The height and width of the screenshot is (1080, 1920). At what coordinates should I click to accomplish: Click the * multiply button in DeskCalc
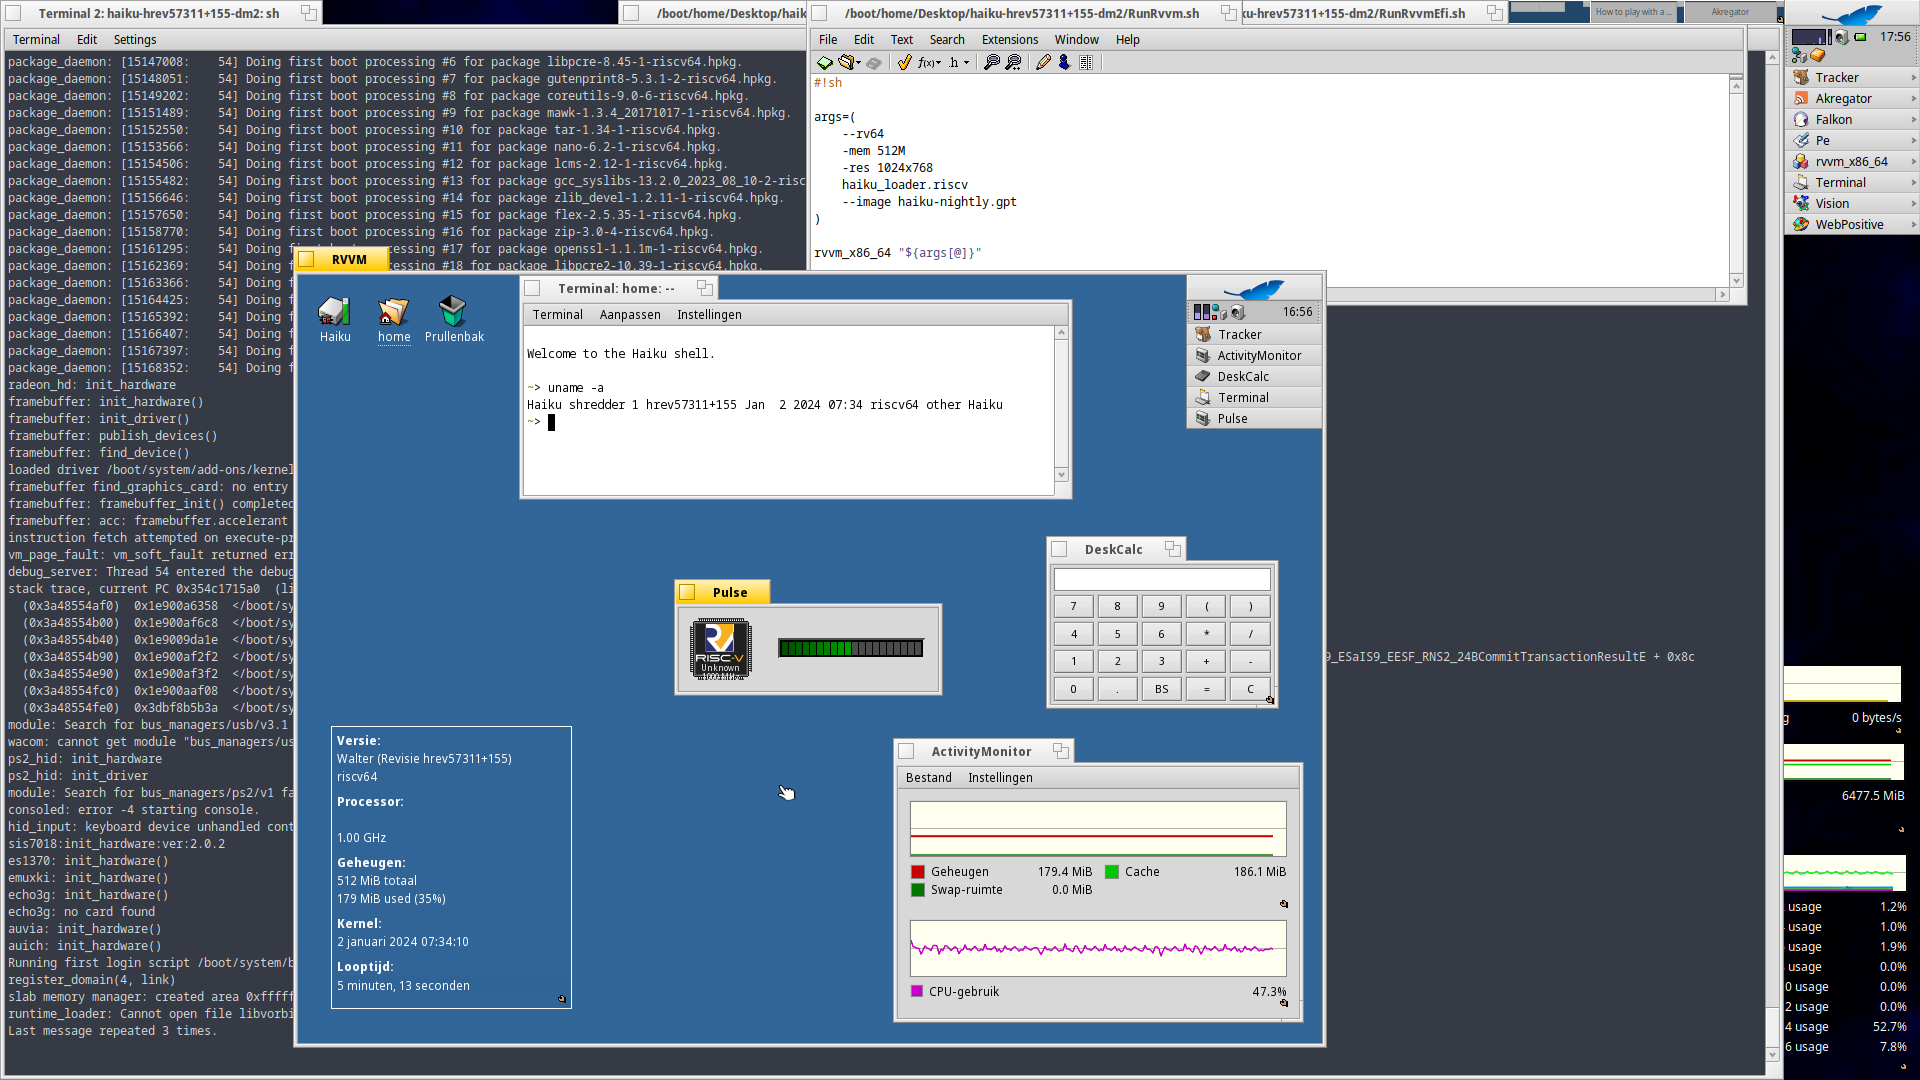[1206, 634]
